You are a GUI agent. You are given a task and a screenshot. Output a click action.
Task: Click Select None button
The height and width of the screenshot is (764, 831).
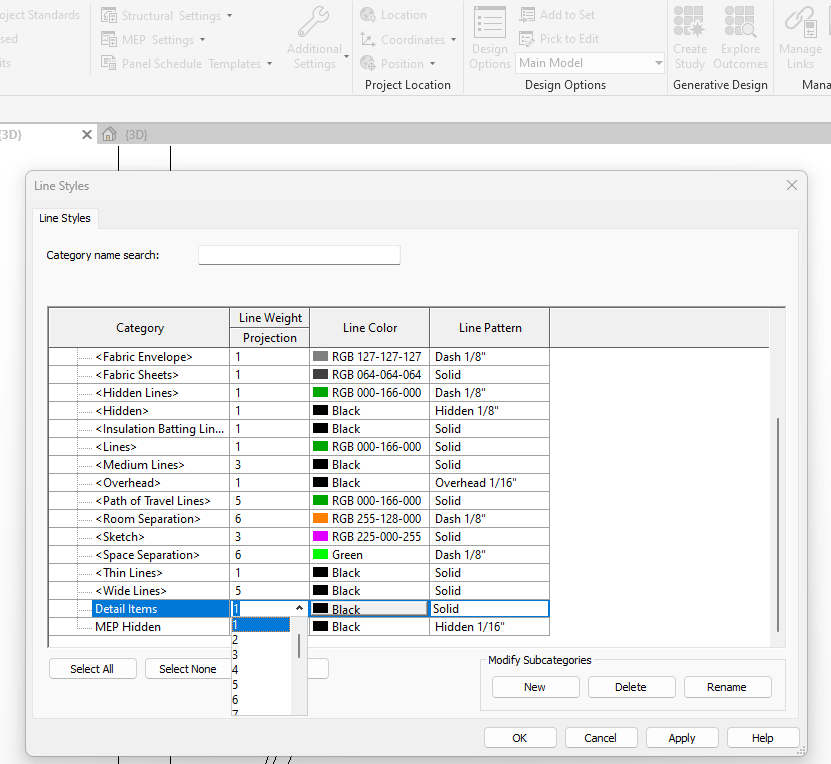click(188, 669)
